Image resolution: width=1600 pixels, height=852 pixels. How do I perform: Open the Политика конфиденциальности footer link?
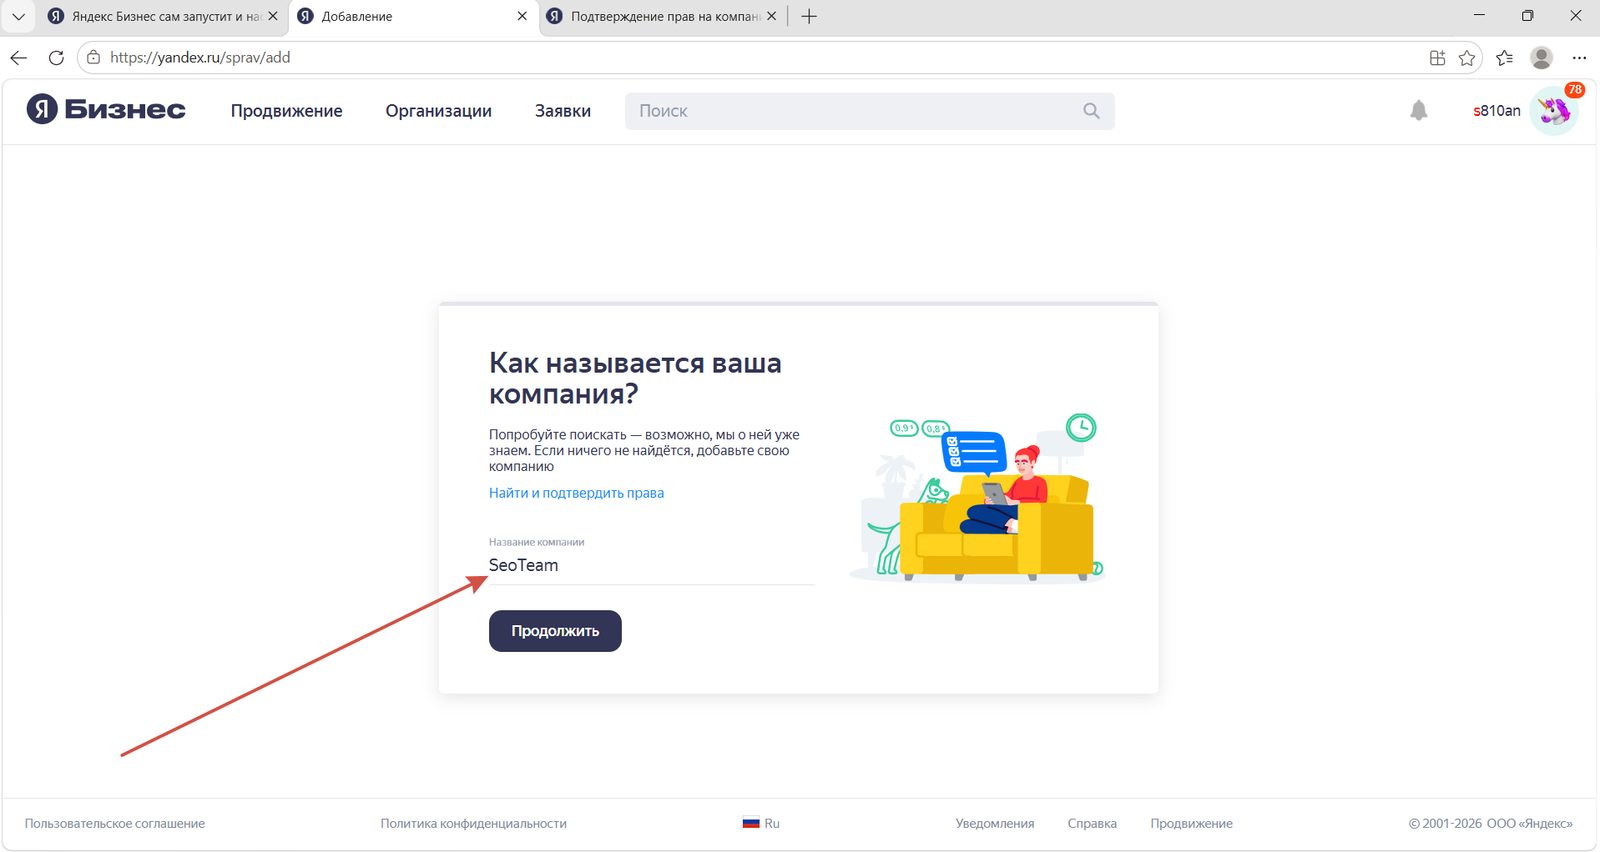point(473,824)
